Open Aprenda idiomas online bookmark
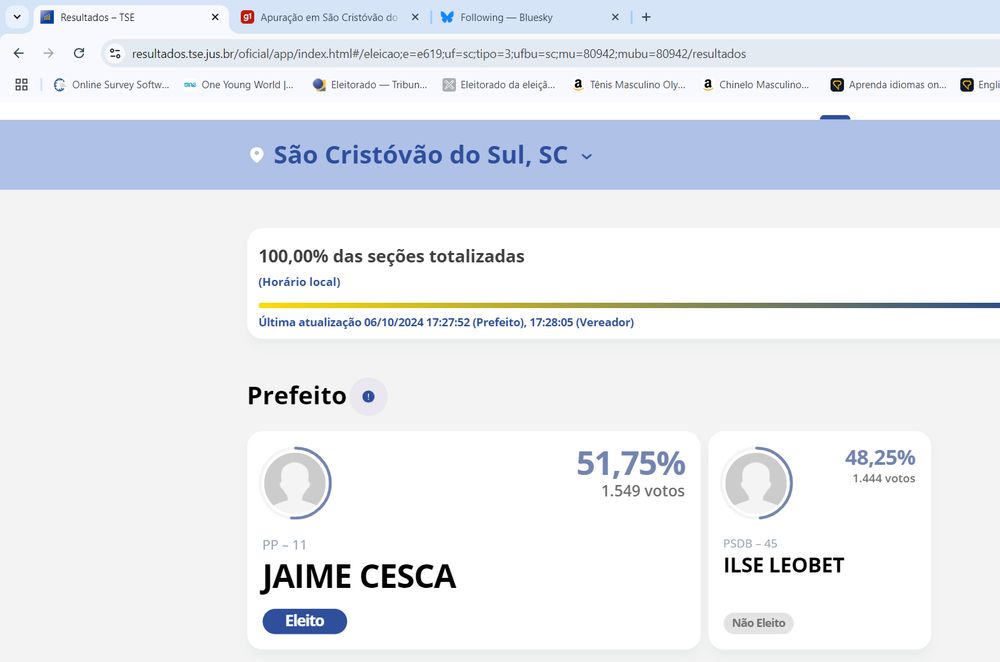Screen dimensions: 1000x662 pyautogui.click(x=888, y=85)
